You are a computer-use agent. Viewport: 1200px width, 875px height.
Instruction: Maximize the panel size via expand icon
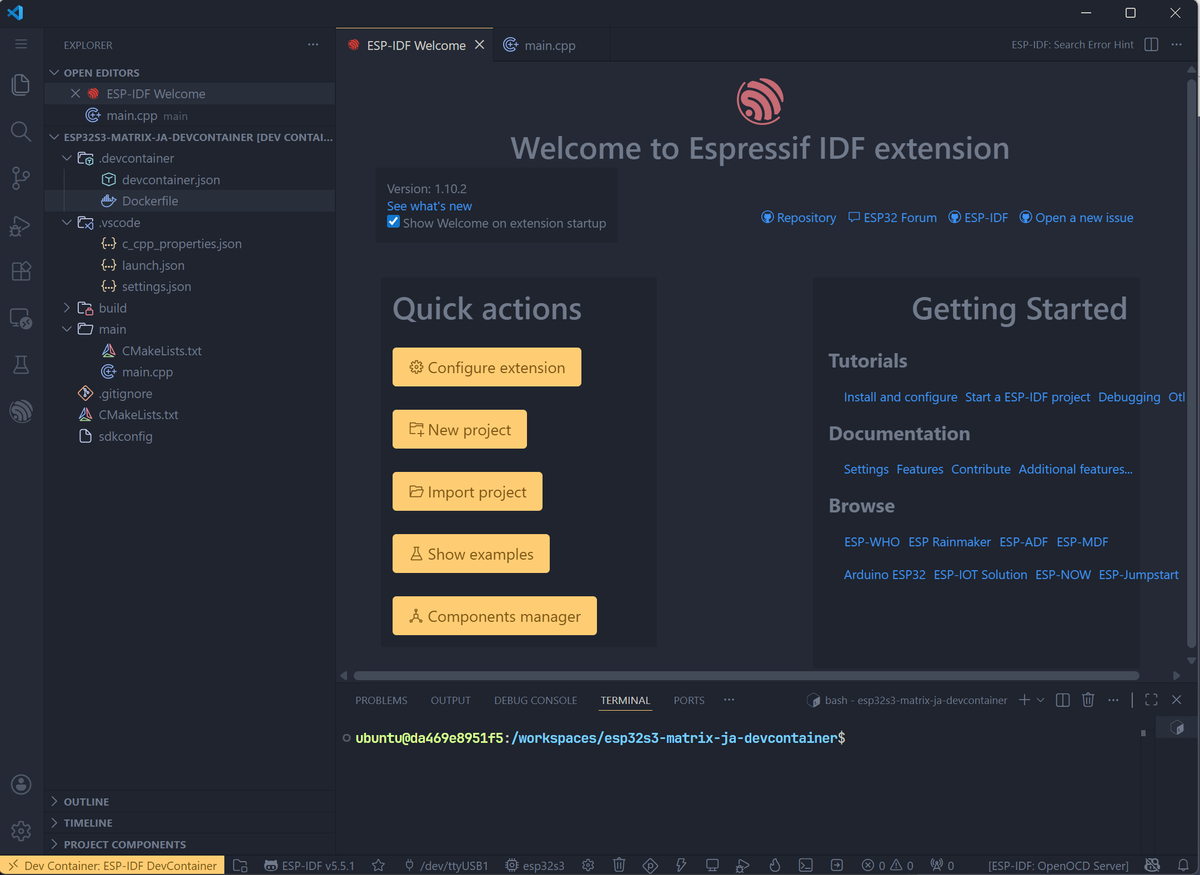coord(1151,700)
